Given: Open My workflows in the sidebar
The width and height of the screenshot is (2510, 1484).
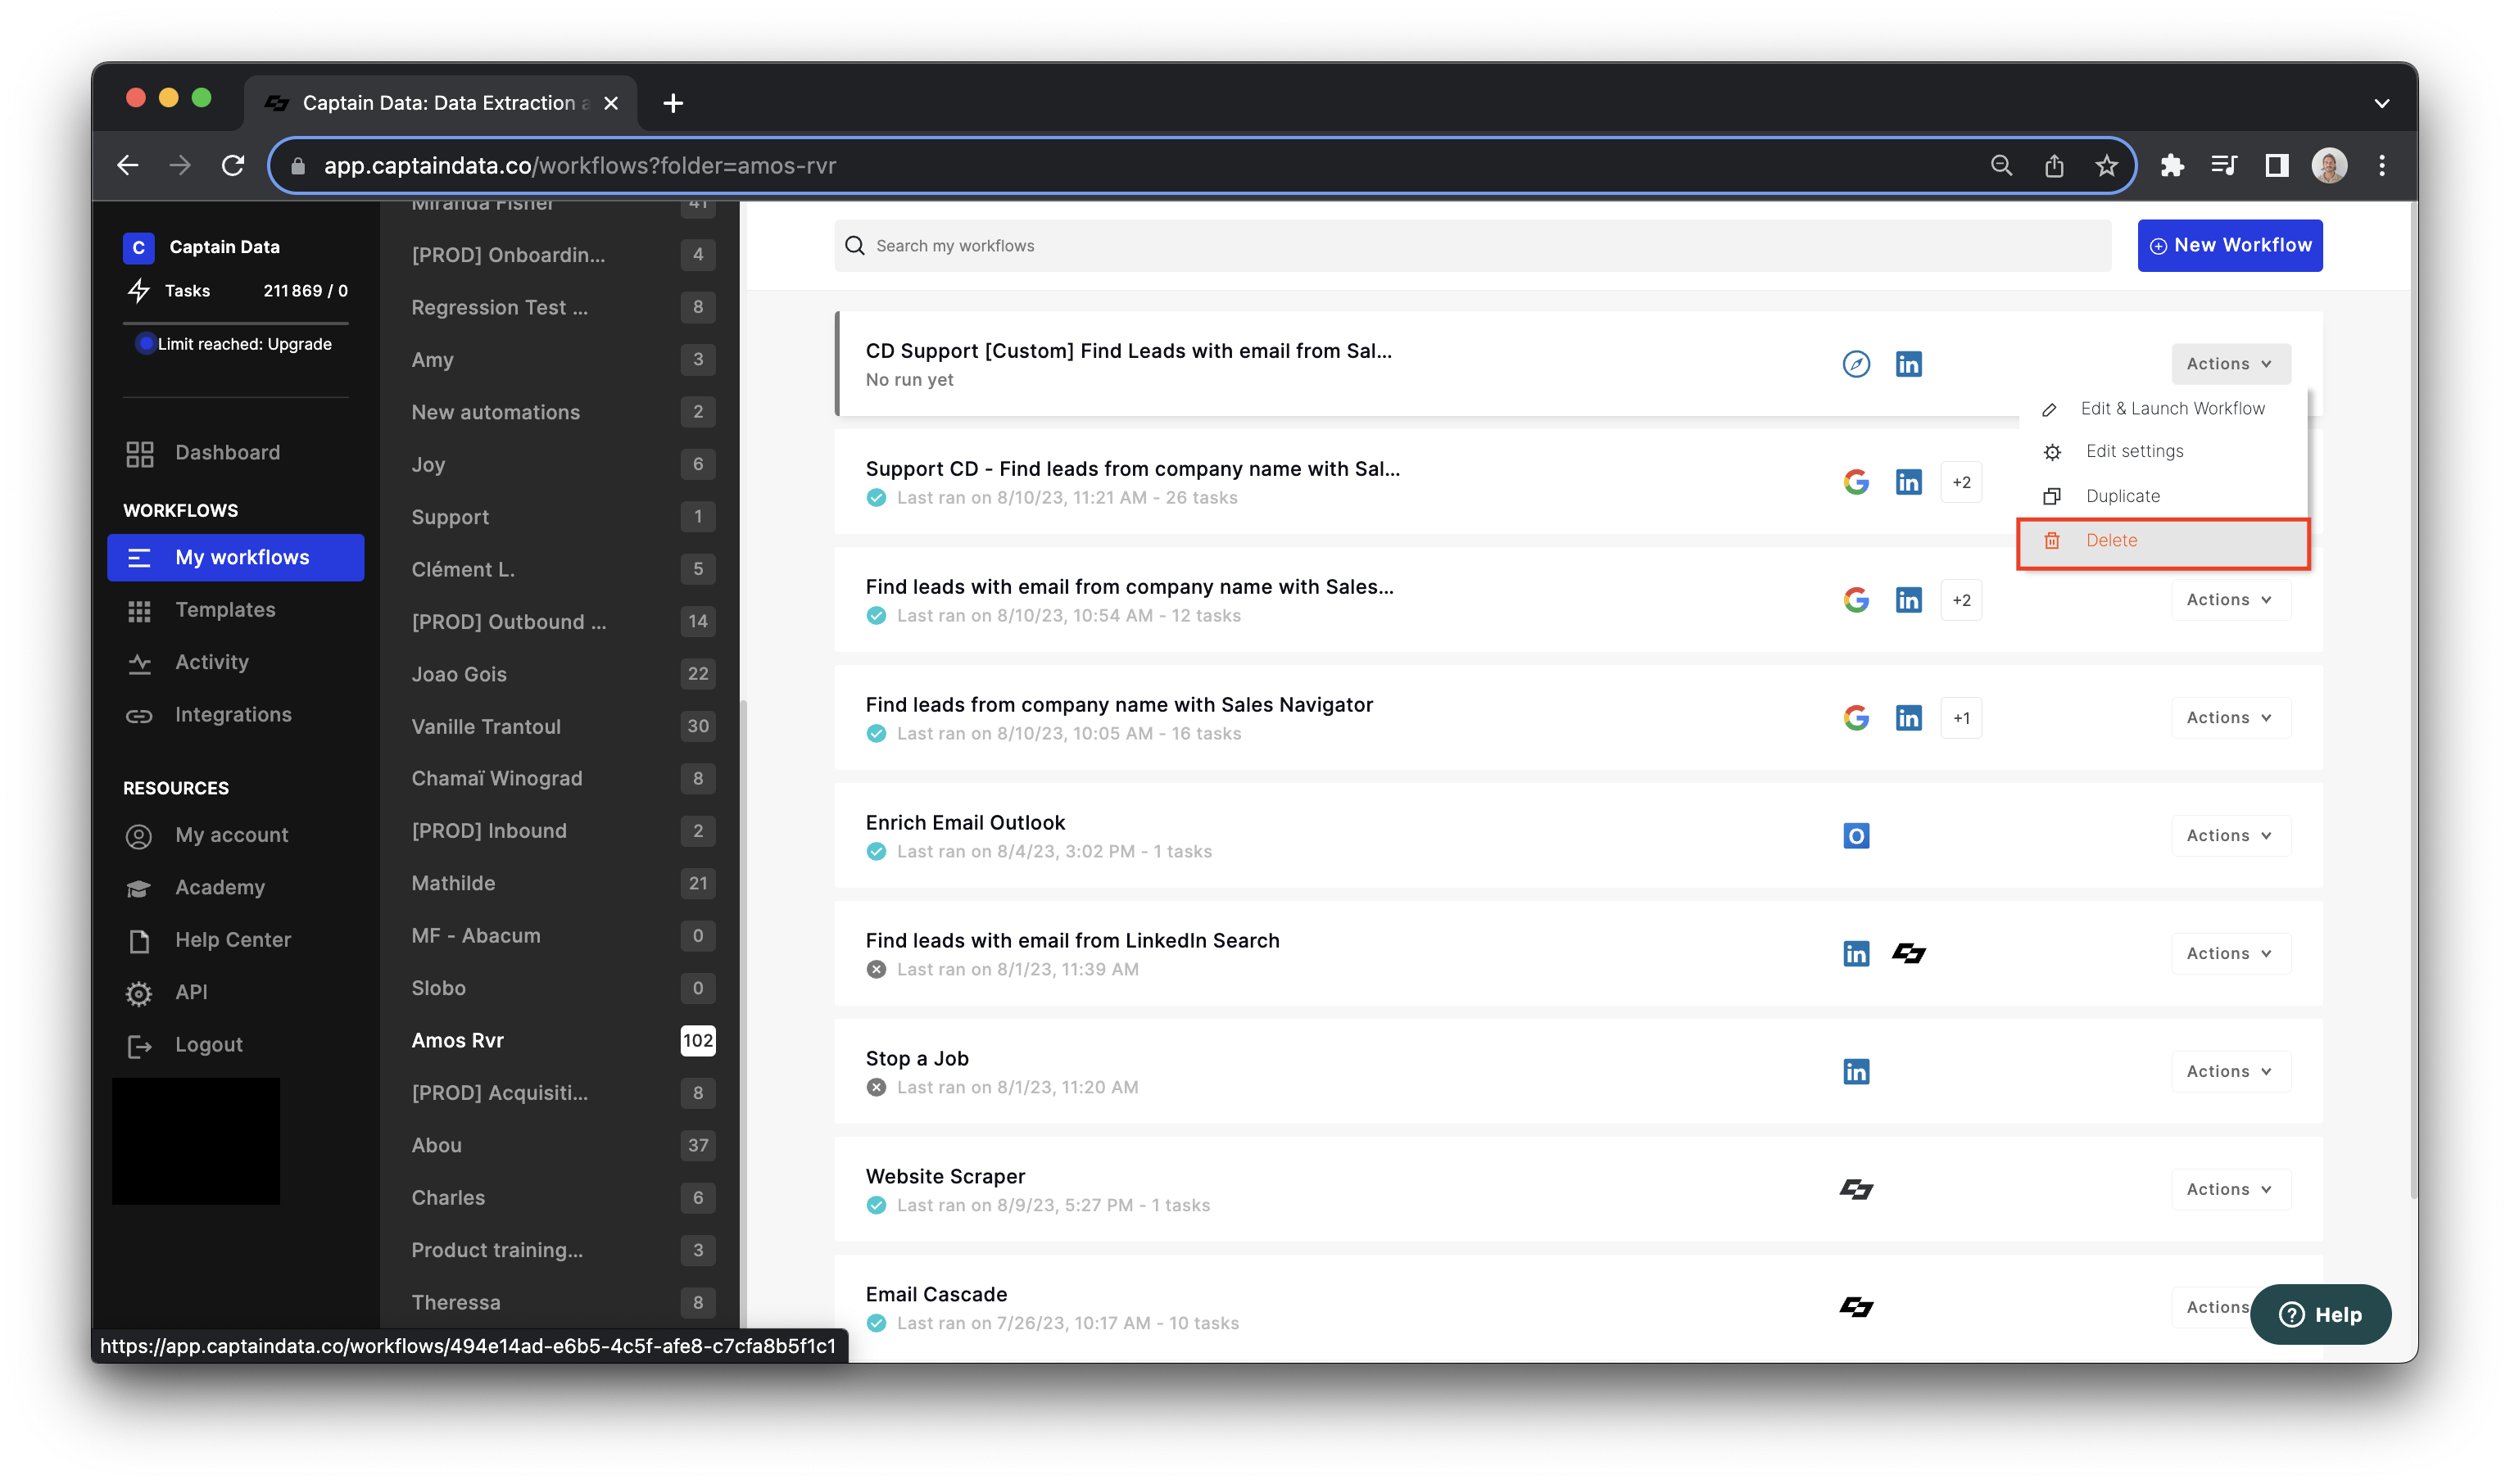Looking at the screenshot, I should (x=236, y=558).
